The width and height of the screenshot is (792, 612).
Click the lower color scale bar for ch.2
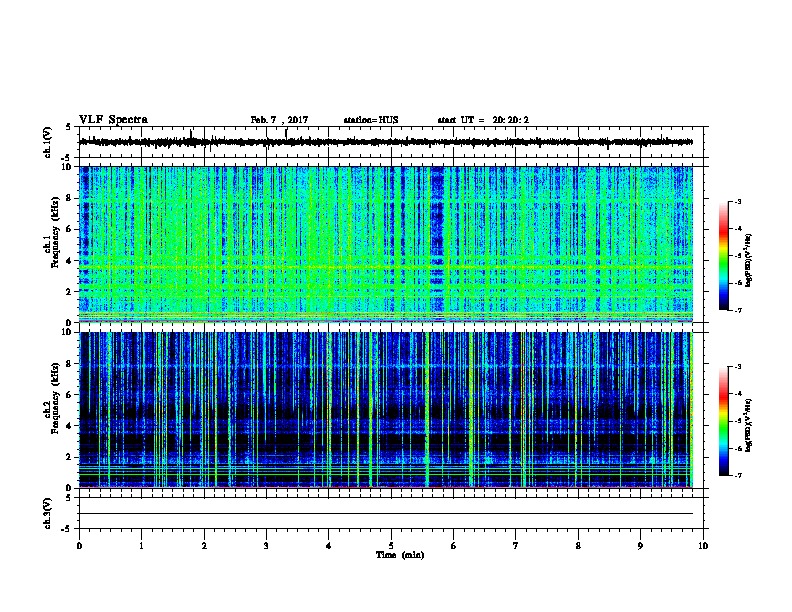pyautogui.click(x=724, y=421)
